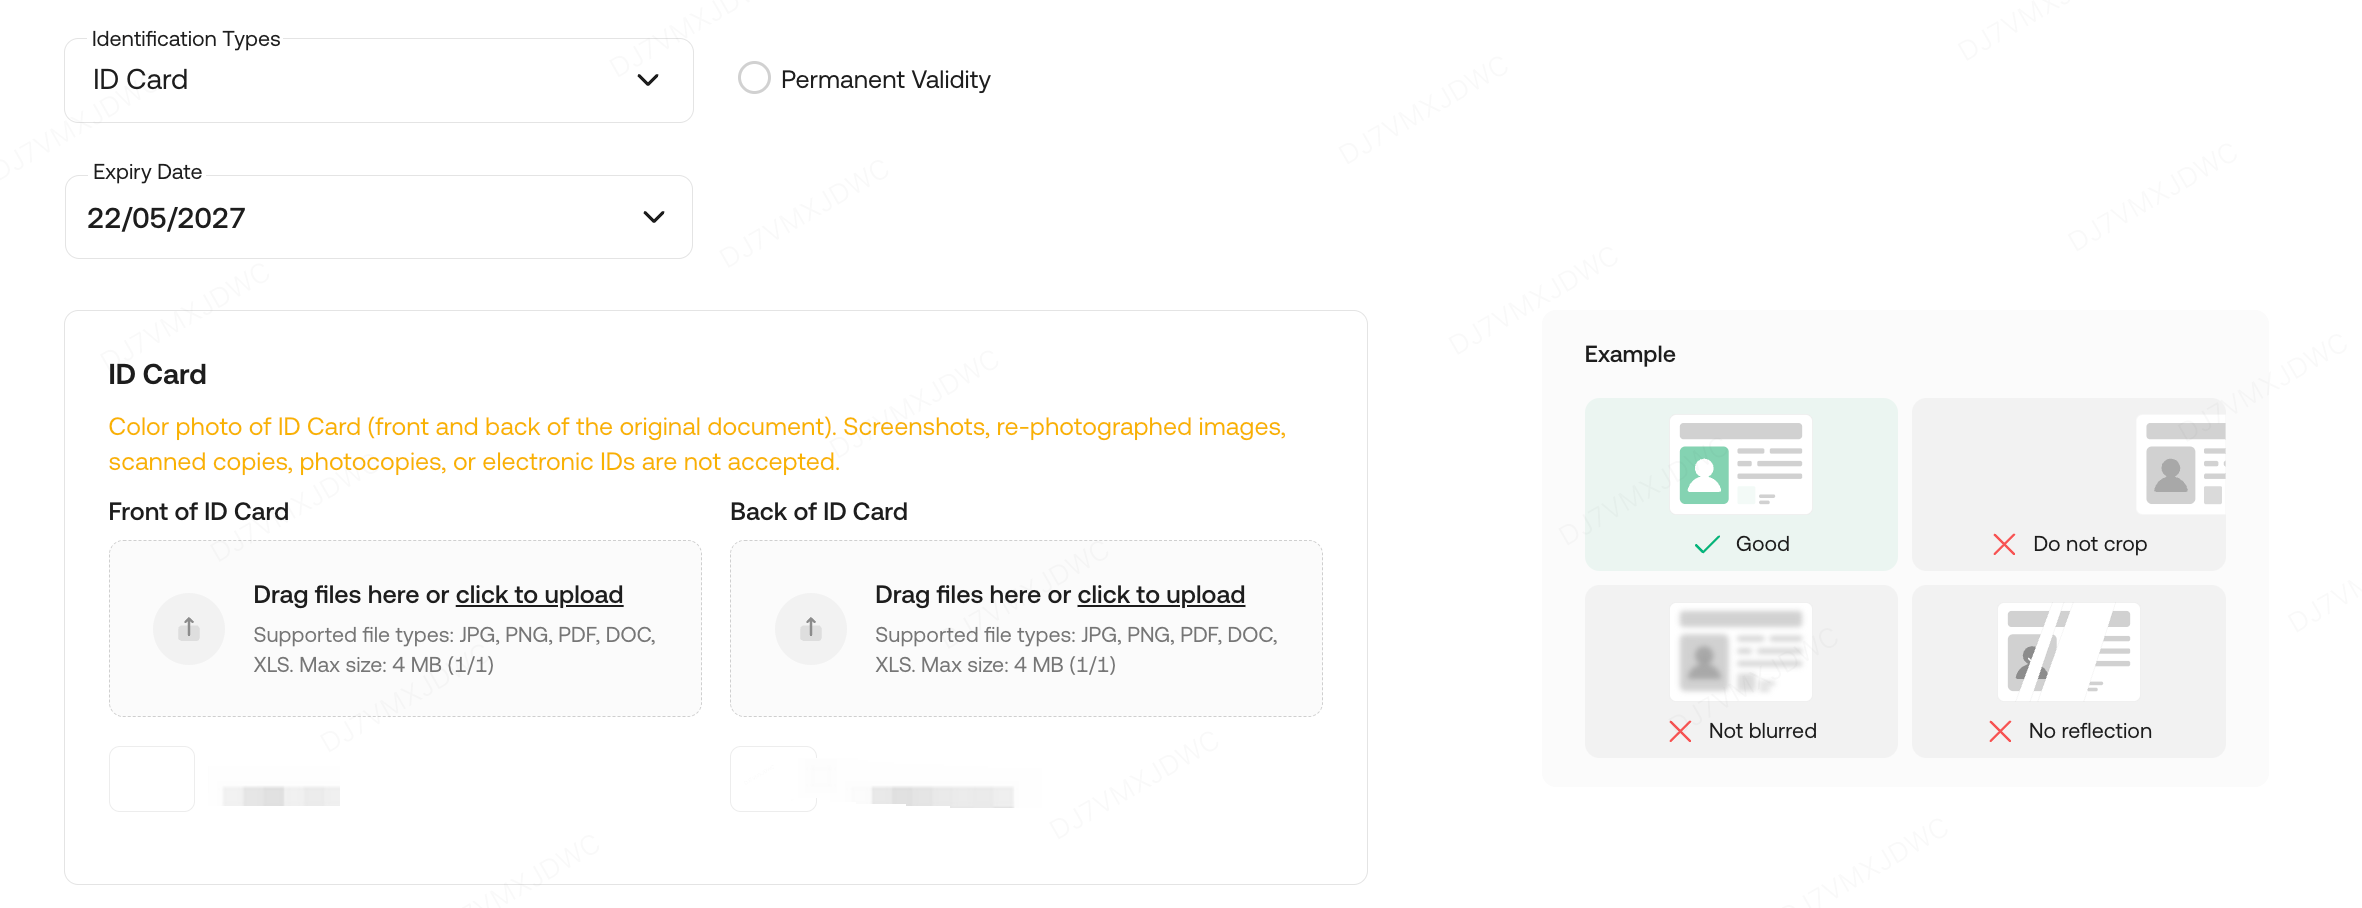Click the front card "click to upload" link
The image size is (2362, 908).
pyautogui.click(x=539, y=595)
